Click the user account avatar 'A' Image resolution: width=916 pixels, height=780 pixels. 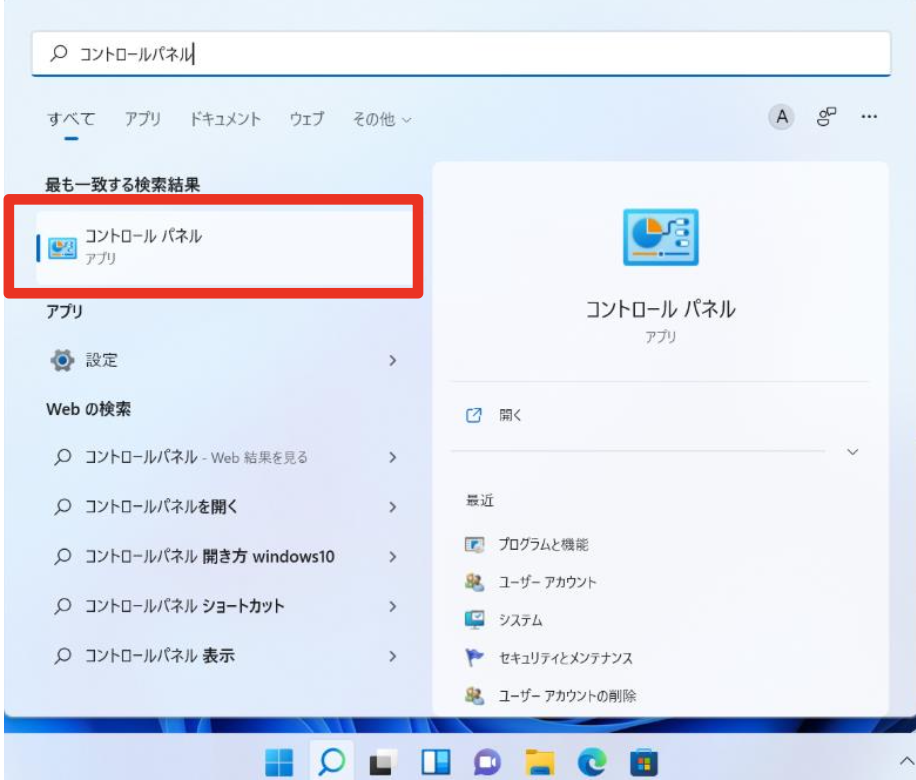[781, 118]
